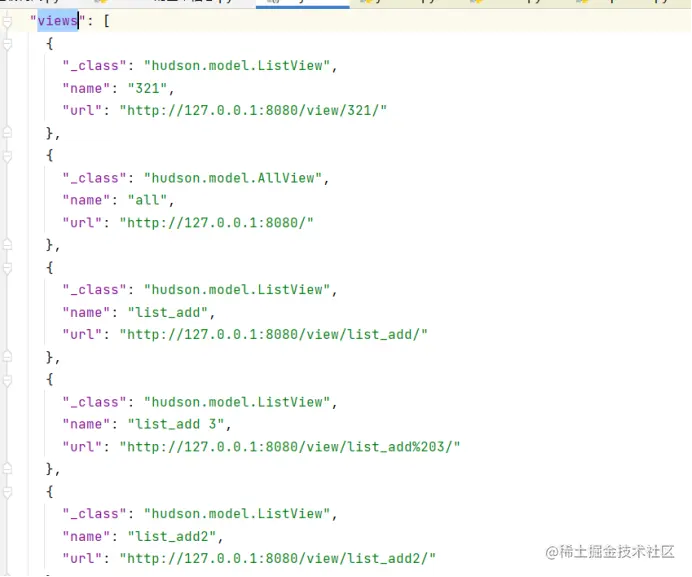Screen dimensions: 692x577
Task: Click fold-end marker after the view/321 url line
Action: (x=7, y=132)
